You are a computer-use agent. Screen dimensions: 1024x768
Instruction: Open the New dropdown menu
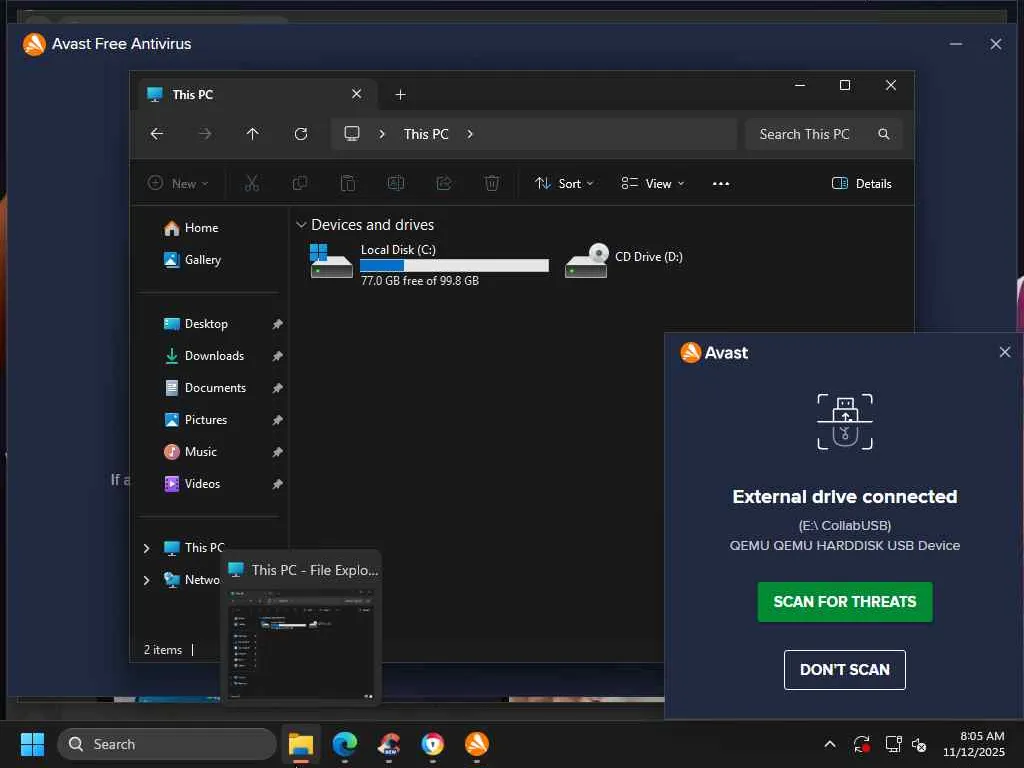[178, 184]
